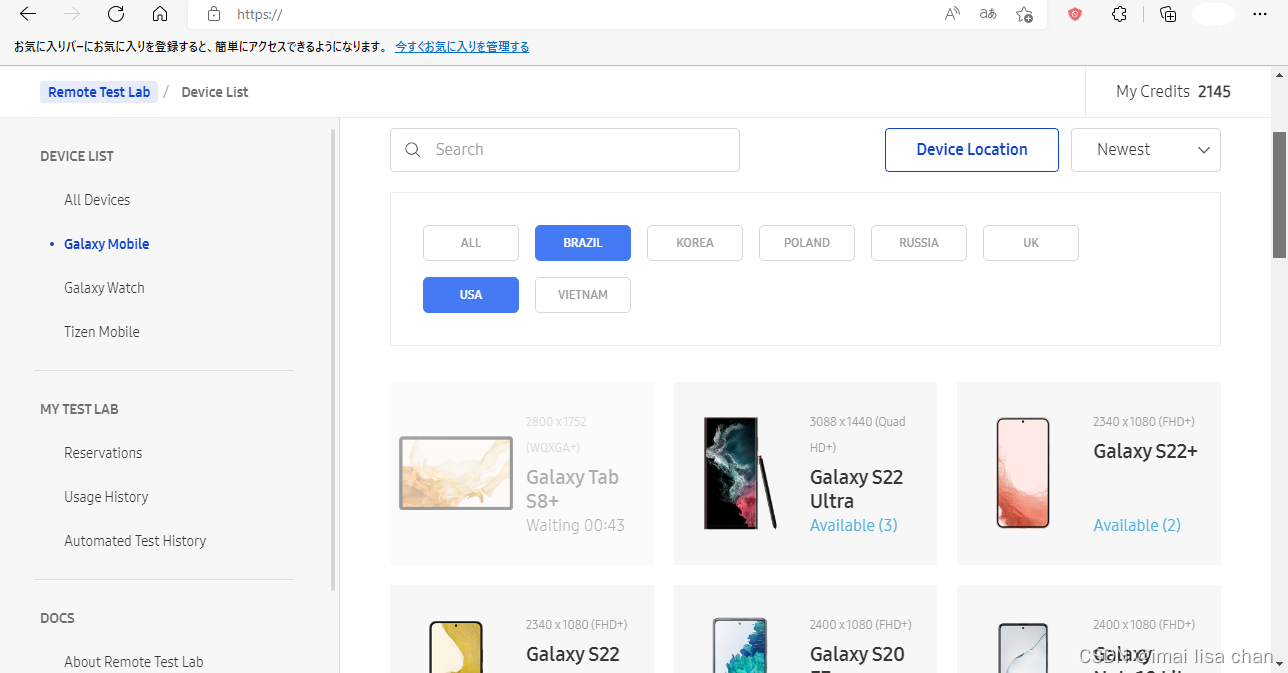Deselect the BRAZIL location filter
This screenshot has width=1288, height=673.
point(583,243)
